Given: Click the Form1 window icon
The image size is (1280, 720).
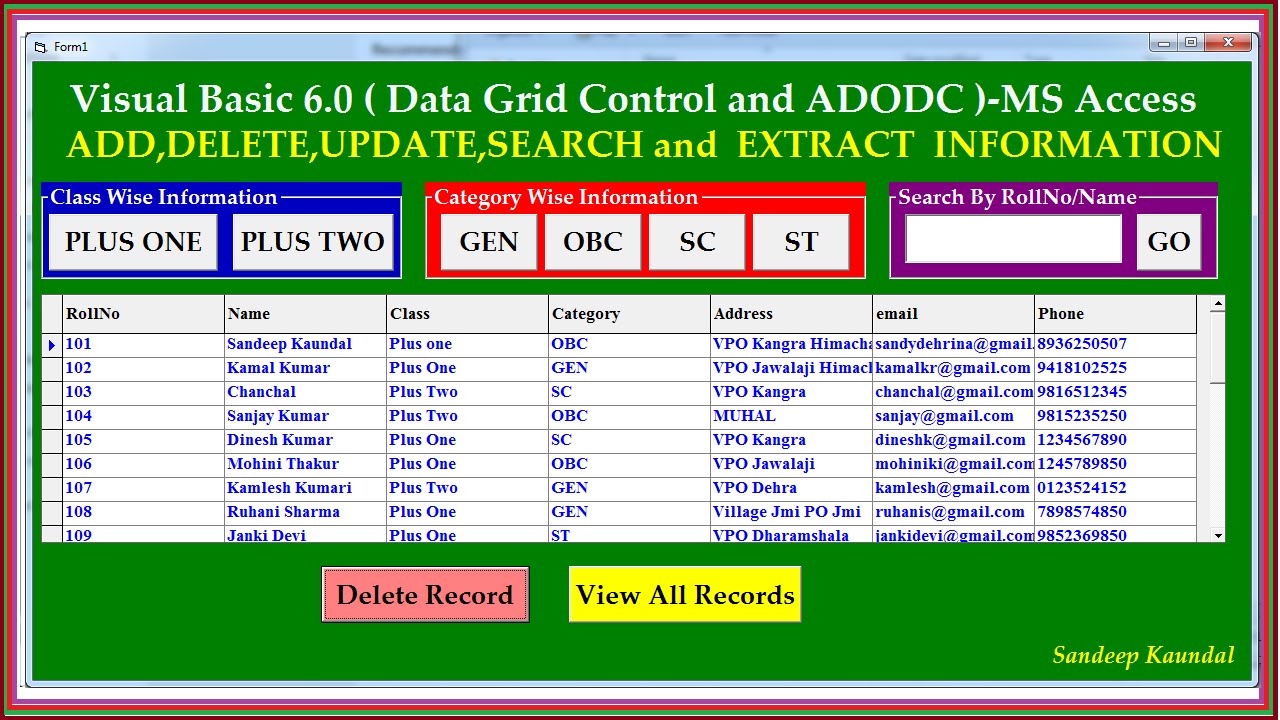Looking at the screenshot, I should [40, 47].
